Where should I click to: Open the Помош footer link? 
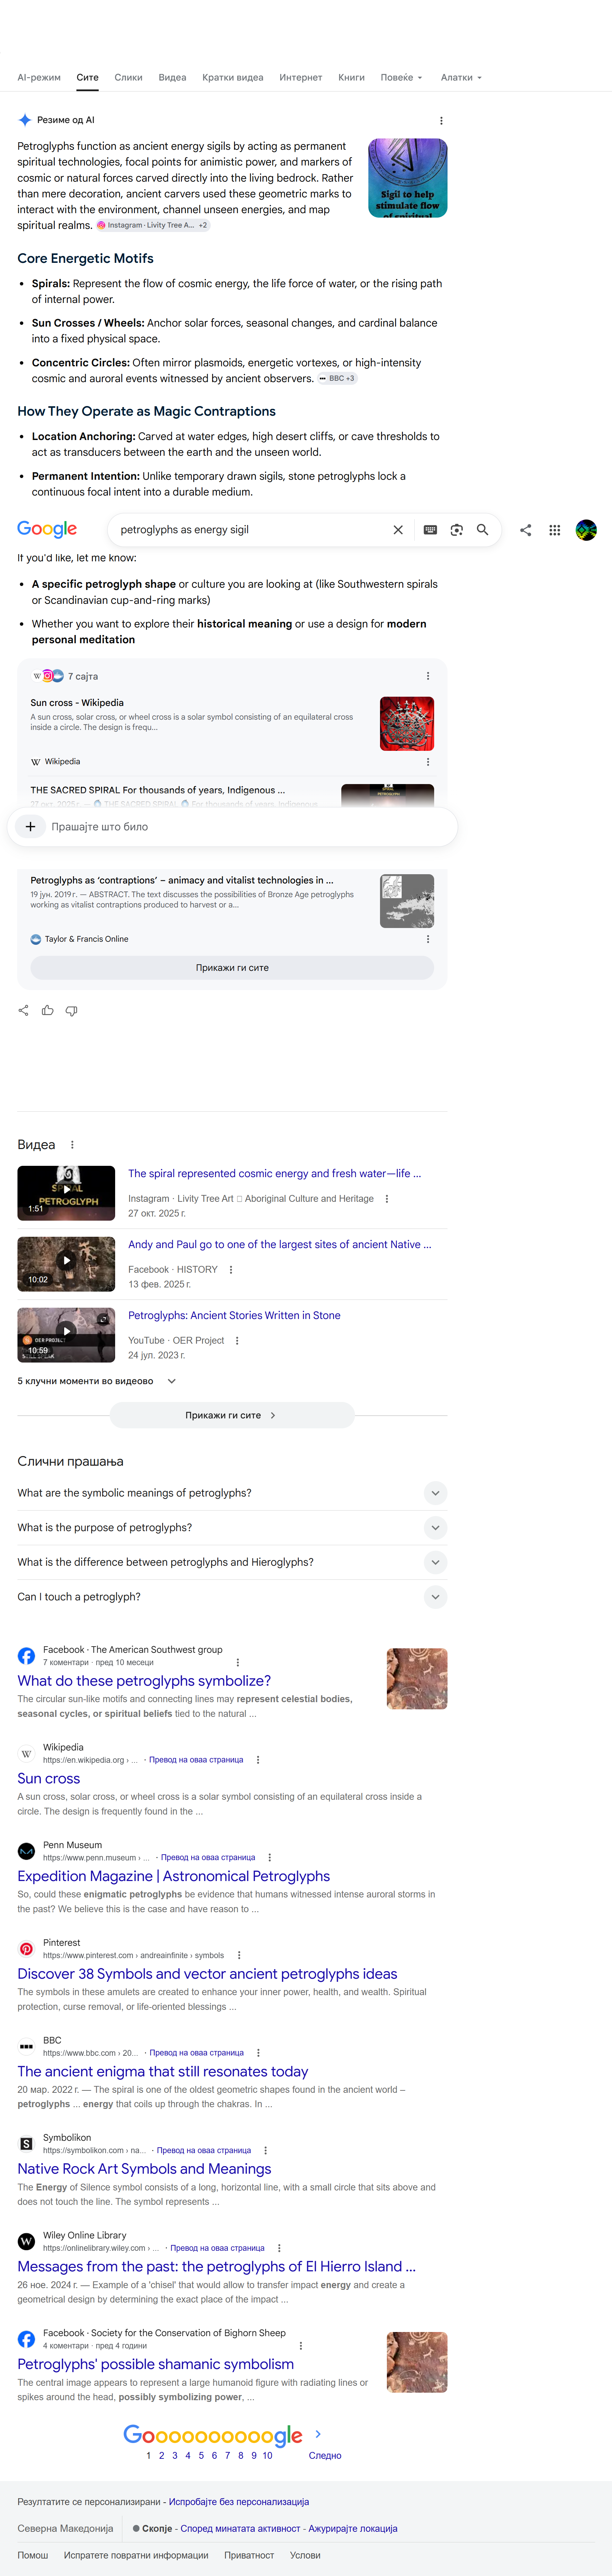(x=33, y=2555)
